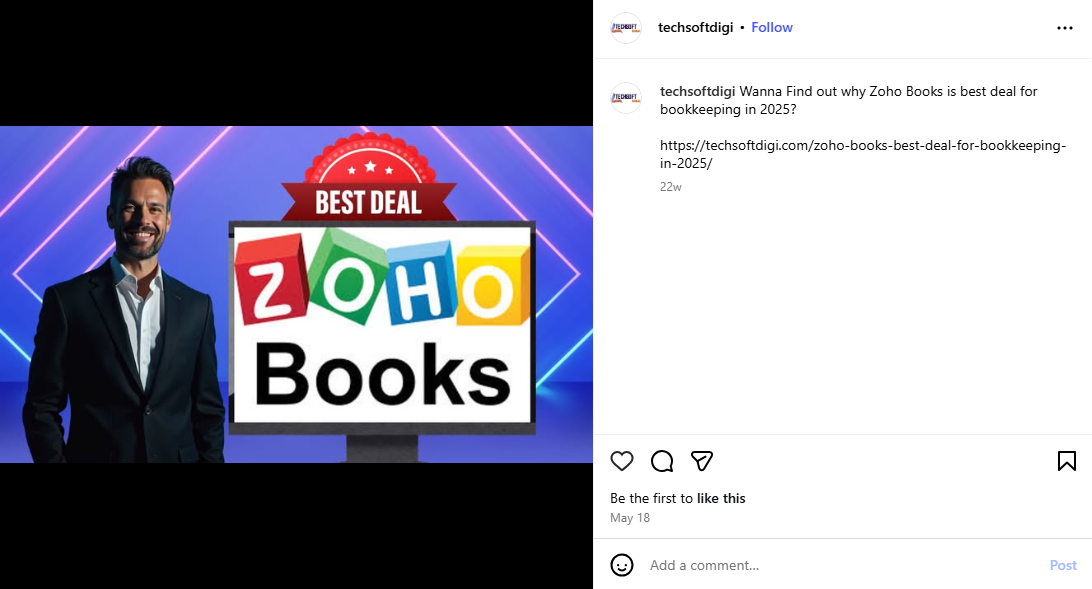Click techsoftdigi profile avatar in header
The image size is (1092, 589).
(625, 28)
